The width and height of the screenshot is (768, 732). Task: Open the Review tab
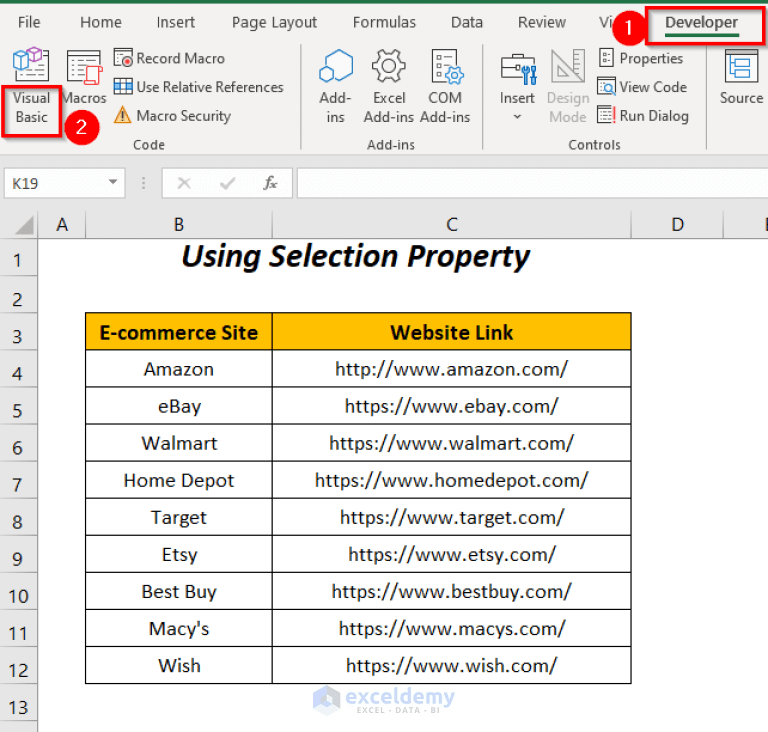tap(542, 22)
